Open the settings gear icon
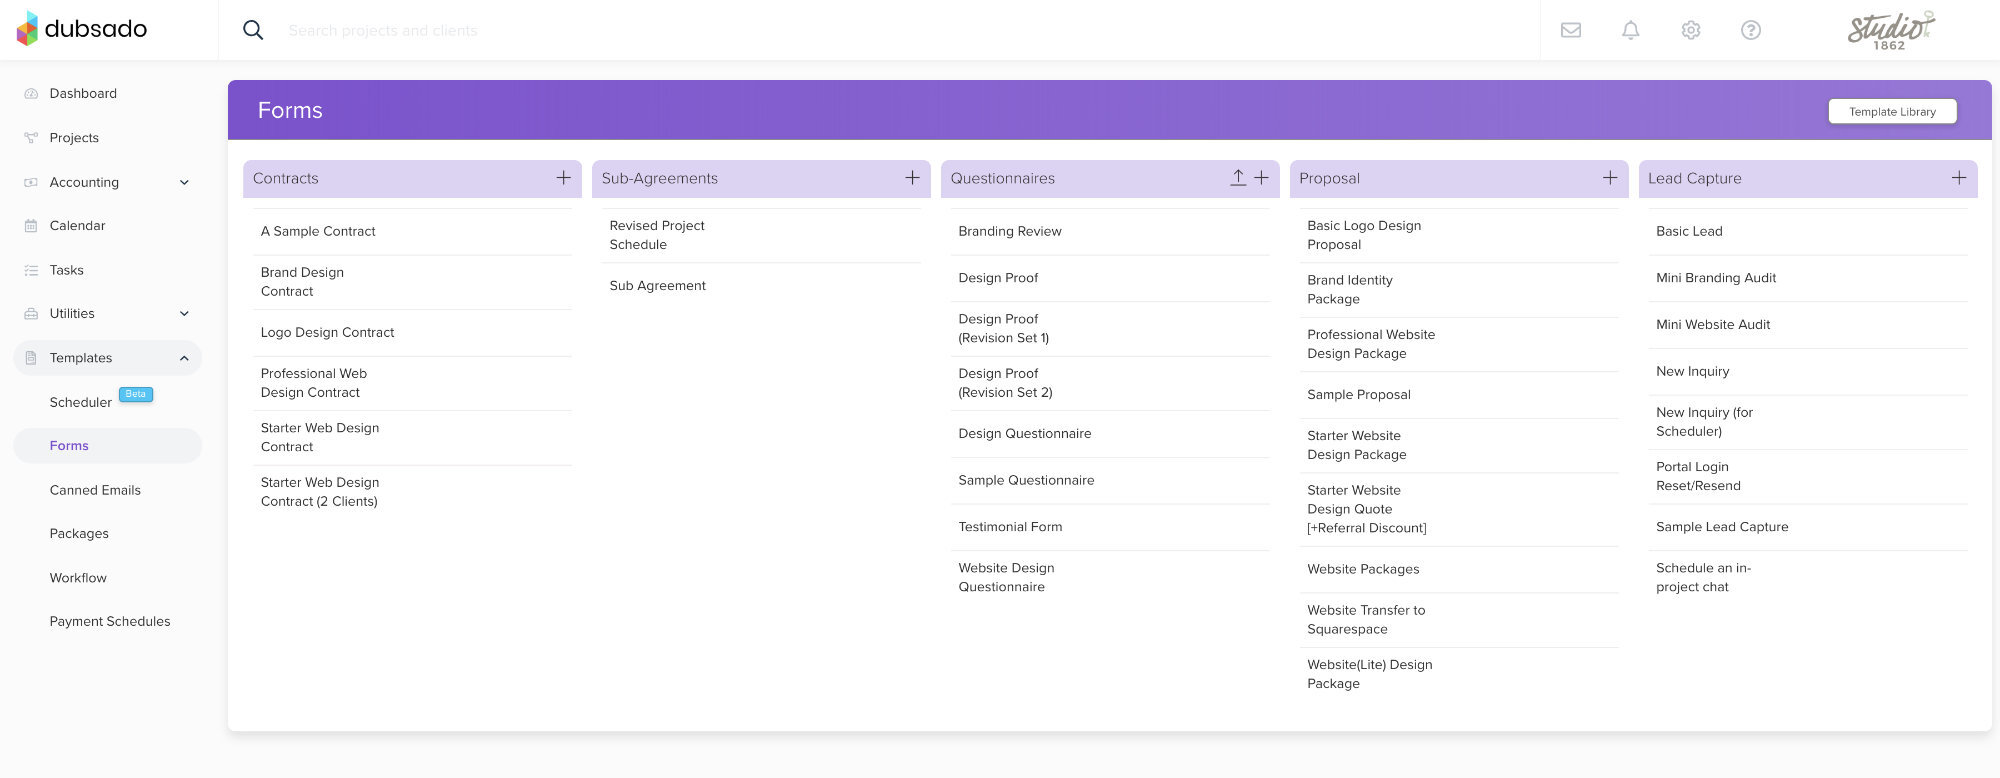Viewport: 2000px width, 778px height. coord(1691,30)
